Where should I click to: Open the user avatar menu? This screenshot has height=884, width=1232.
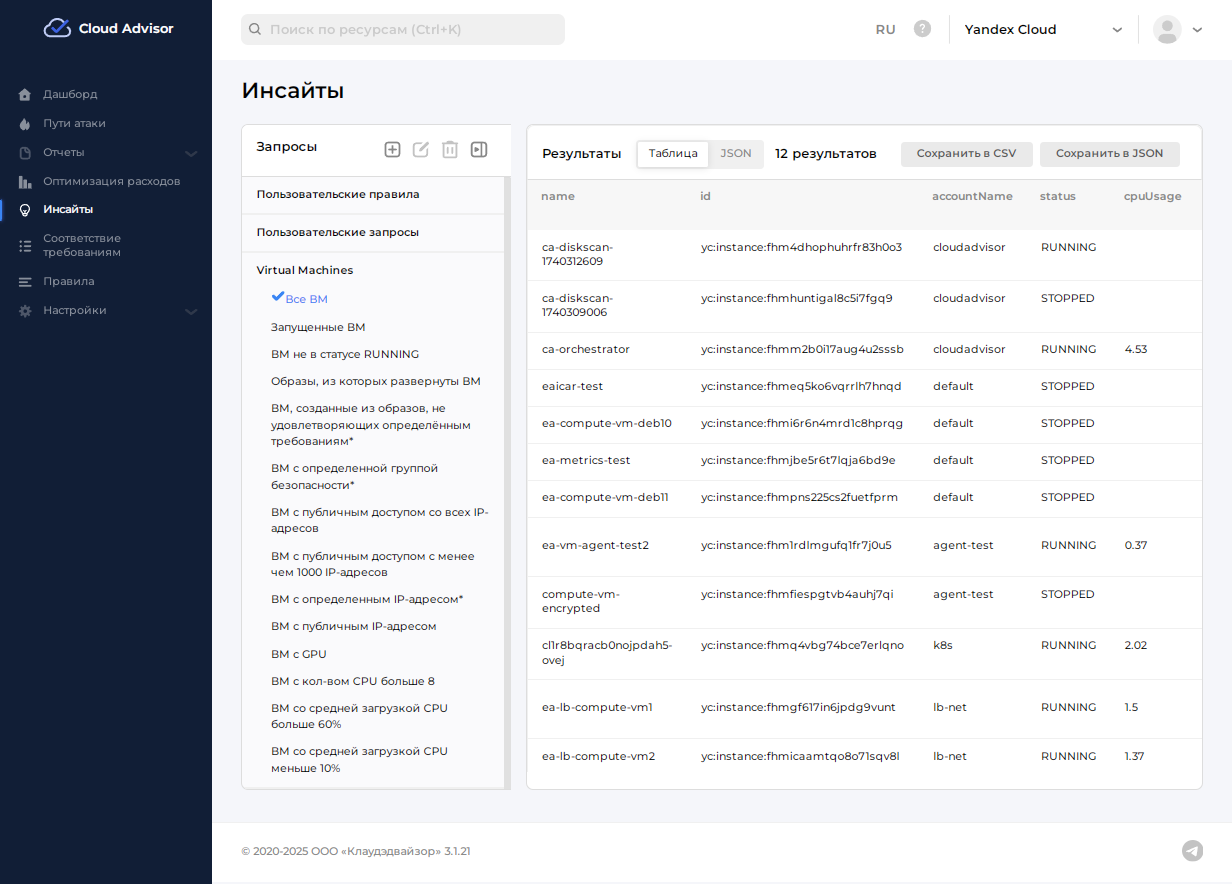[x=1178, y=29]
